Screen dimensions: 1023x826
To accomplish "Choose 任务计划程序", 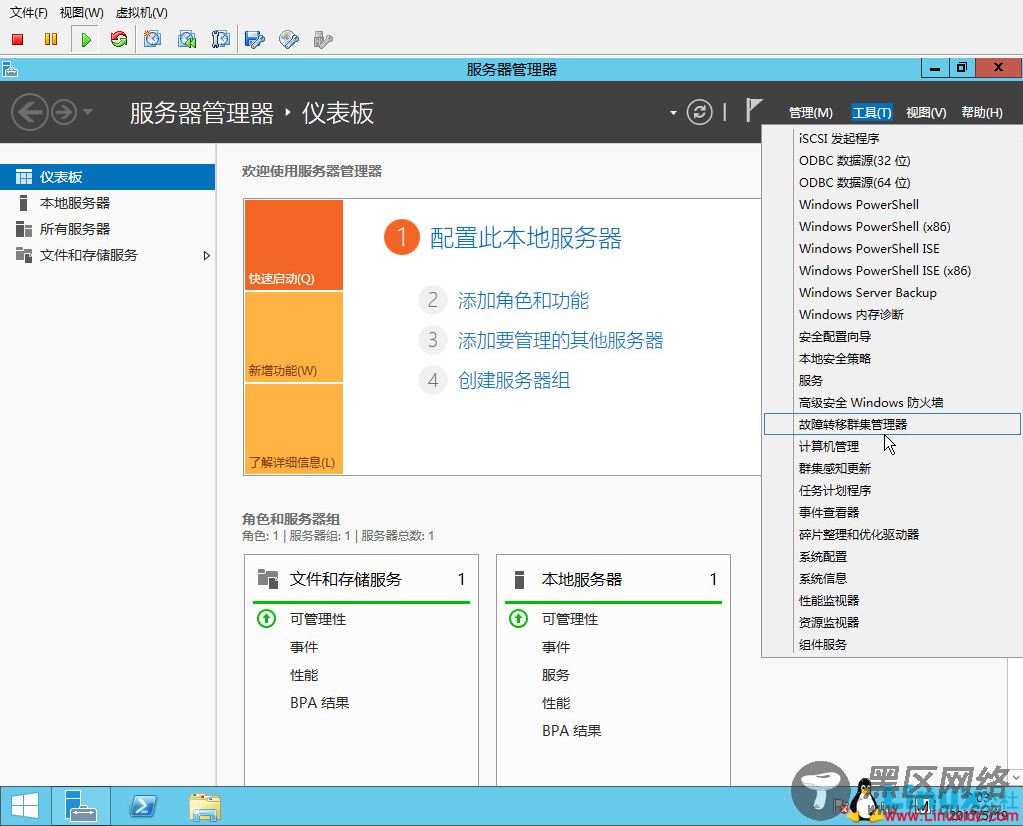I will [892, 491].
